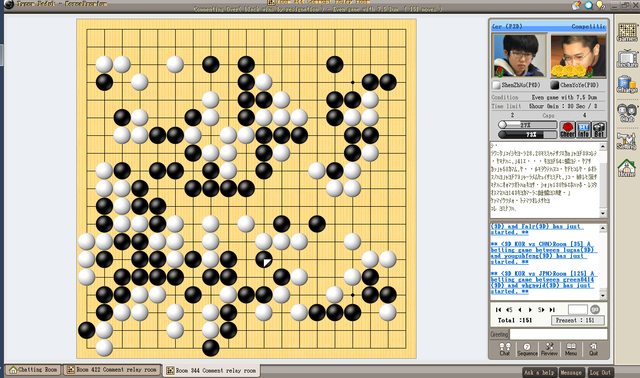Viewport: 640px width, 378px height.
Task: Step back one move
Action: pos(520,310)
